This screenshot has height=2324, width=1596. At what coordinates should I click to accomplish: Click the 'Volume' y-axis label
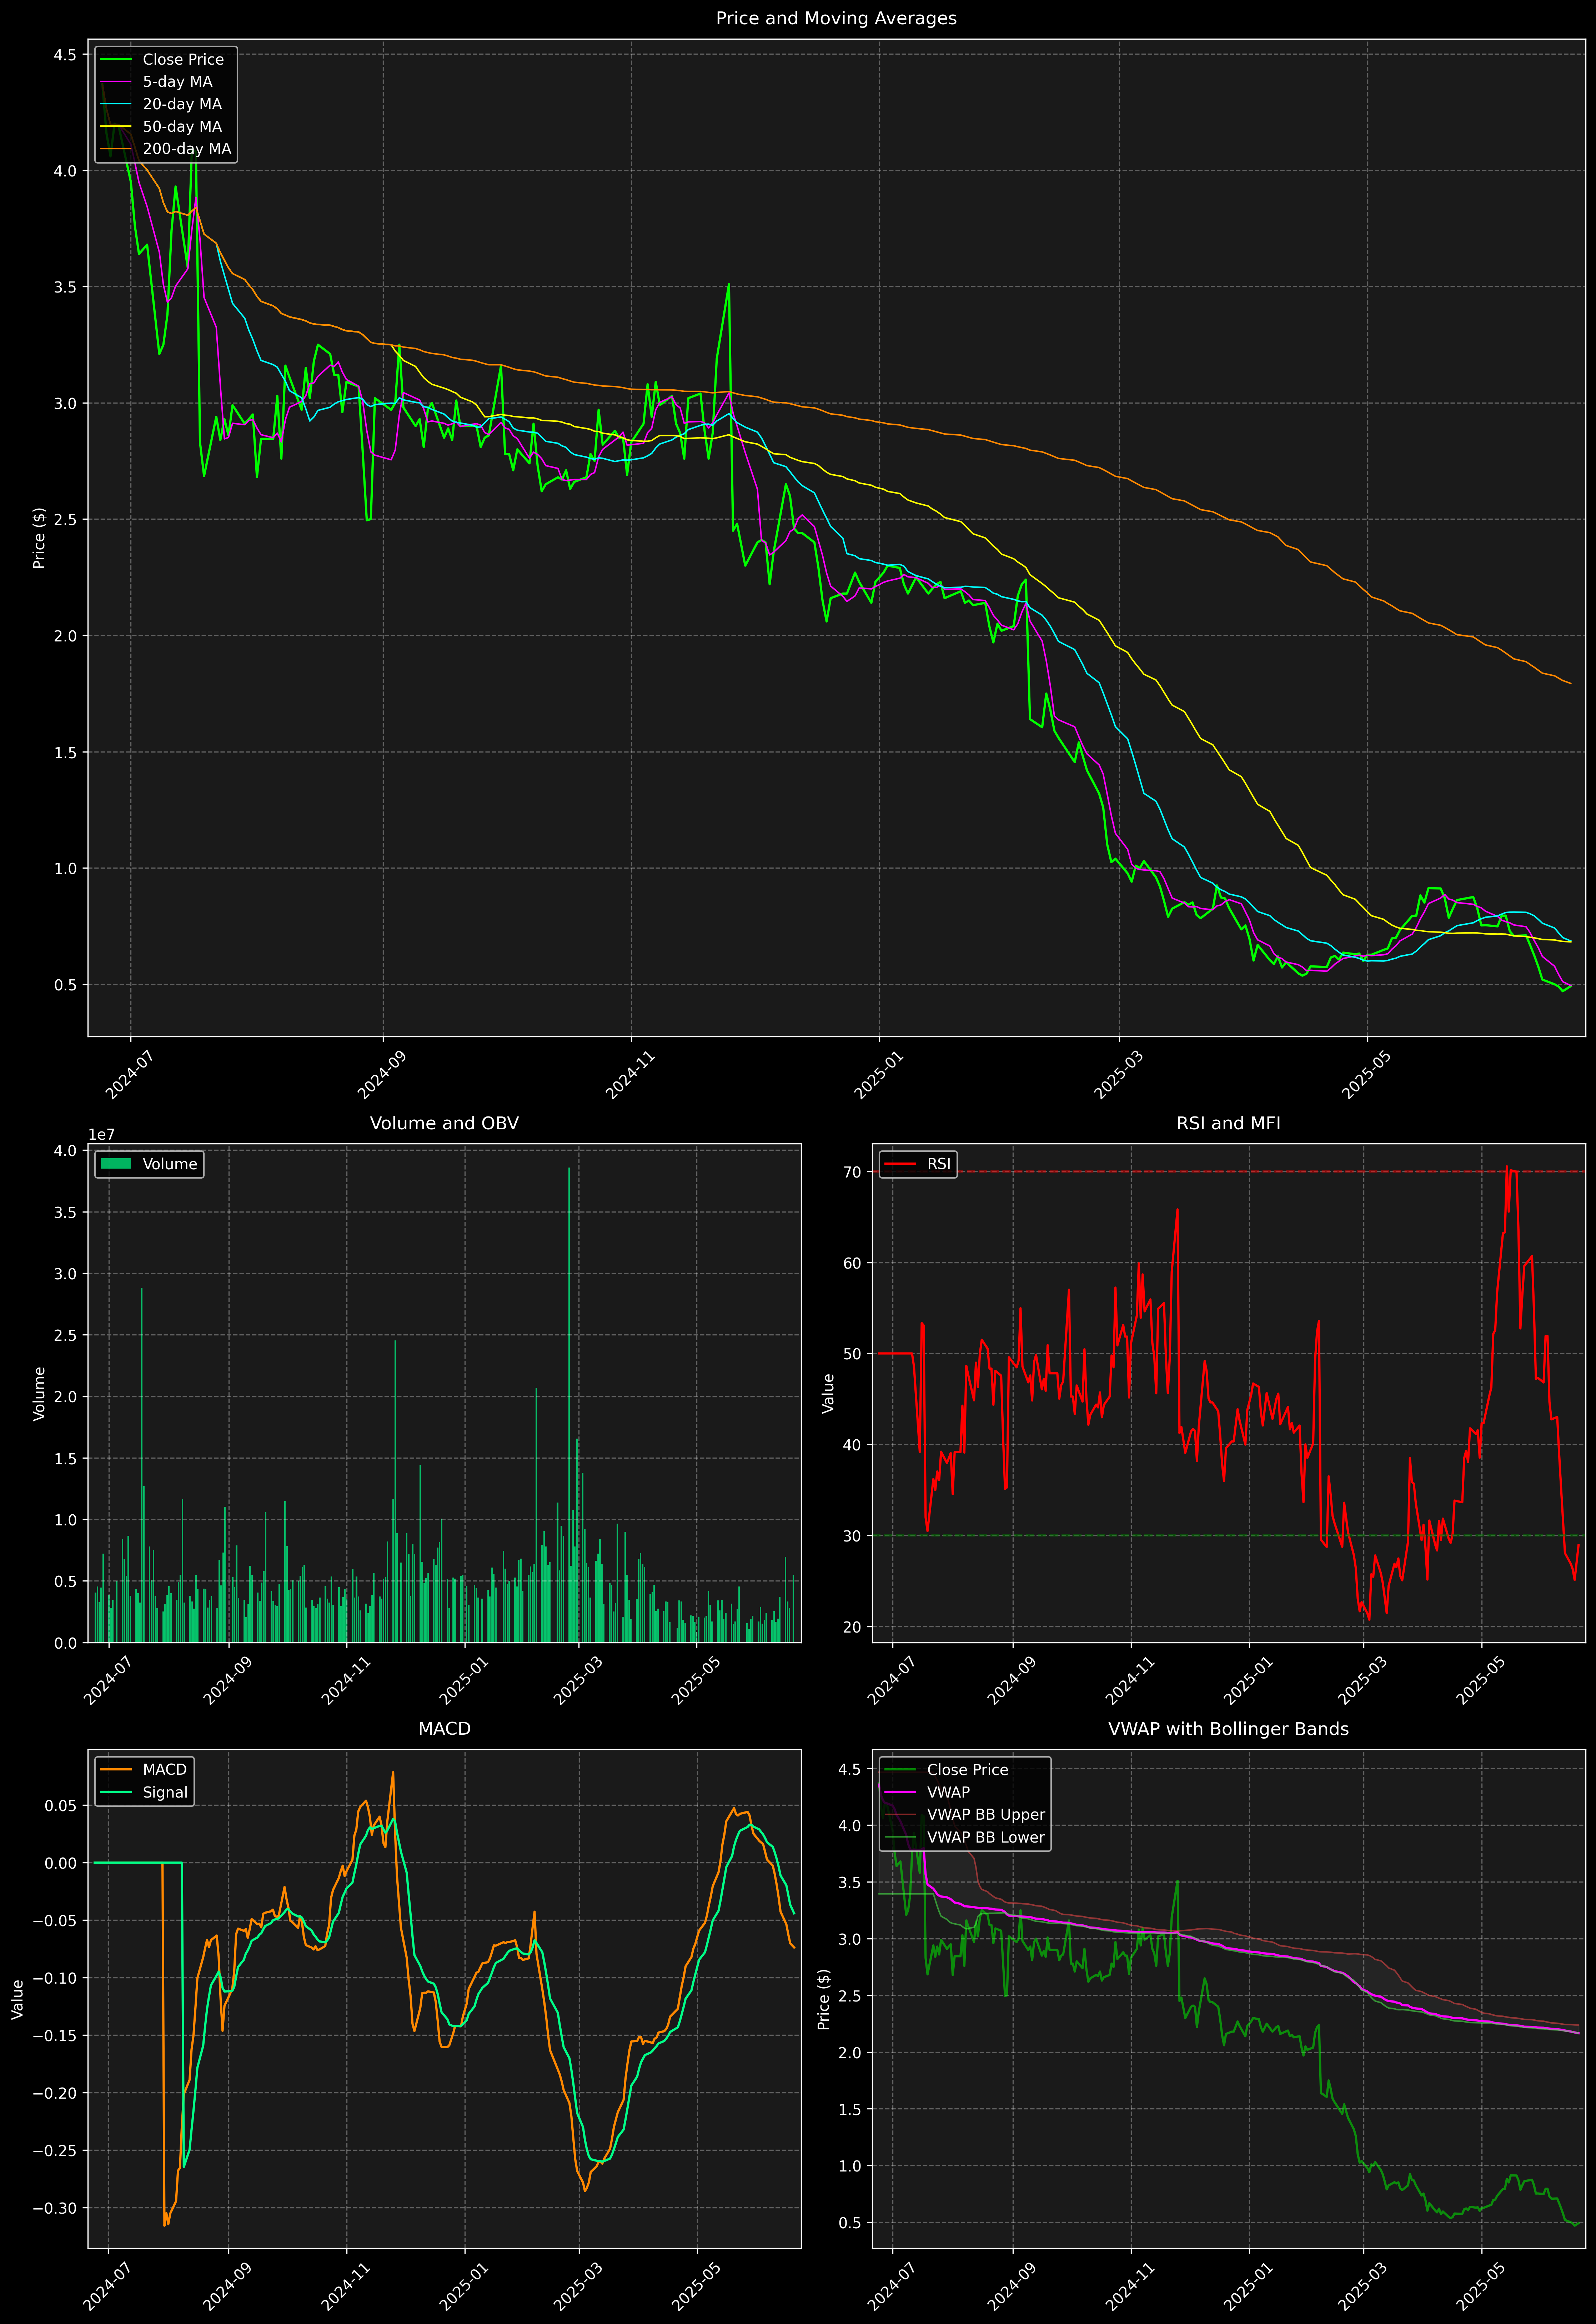pos(39,1393)
